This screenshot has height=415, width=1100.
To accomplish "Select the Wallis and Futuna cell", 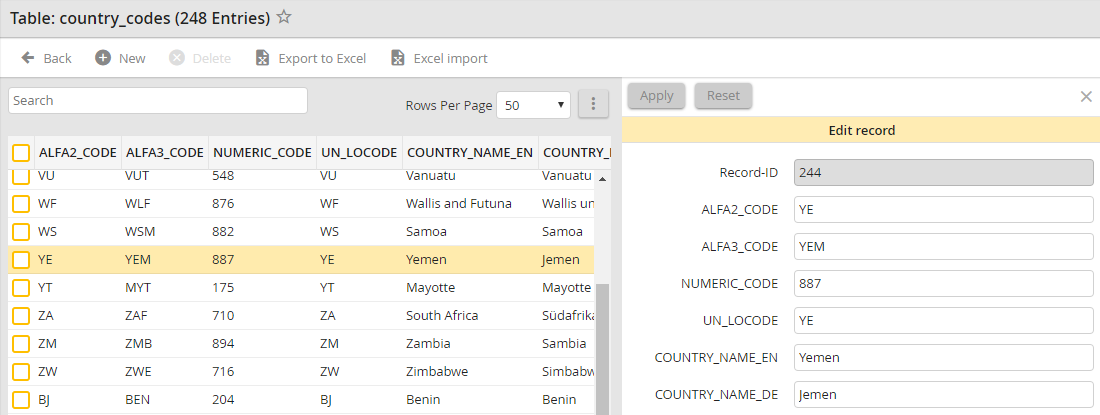I will tap(459, 204).
